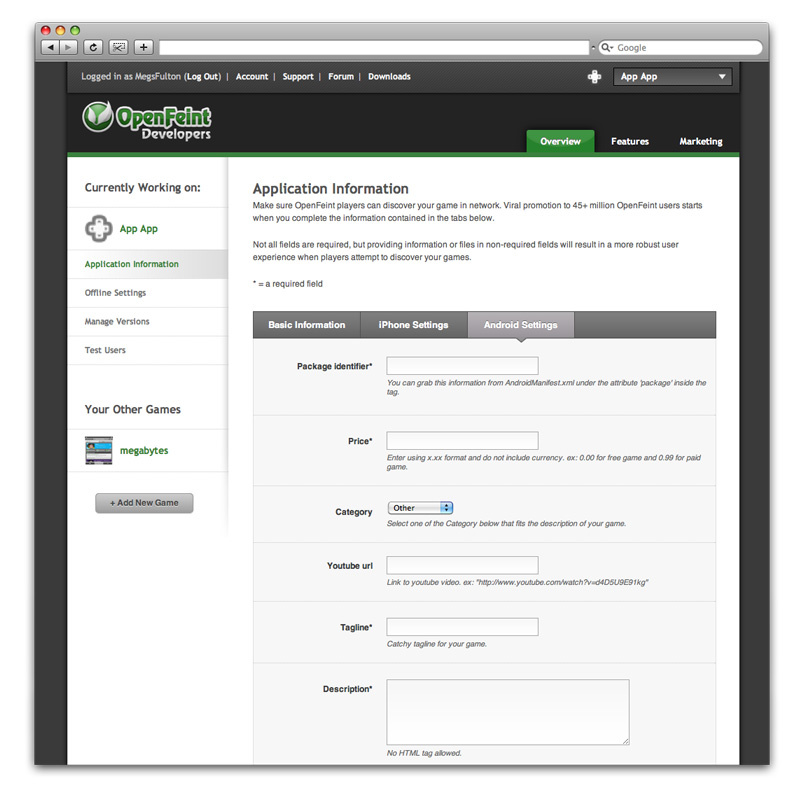Viewport: 800px width, 803px height.
Task: Open the Category dropdown set to Other
Action: coord(420,508)
